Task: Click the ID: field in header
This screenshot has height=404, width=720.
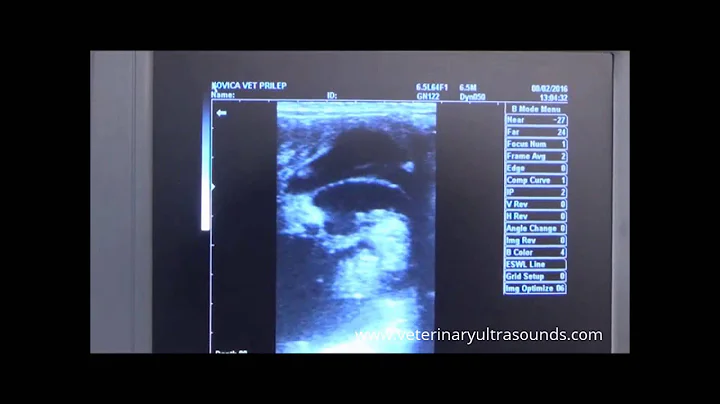Action: [x=332, y=95]
